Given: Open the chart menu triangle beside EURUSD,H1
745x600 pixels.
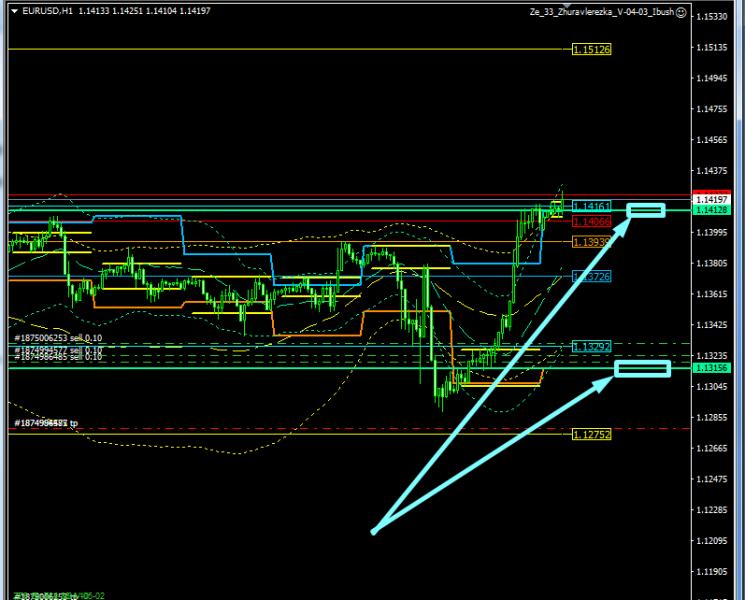Looking at the screenshot, I should pos(14,11).
